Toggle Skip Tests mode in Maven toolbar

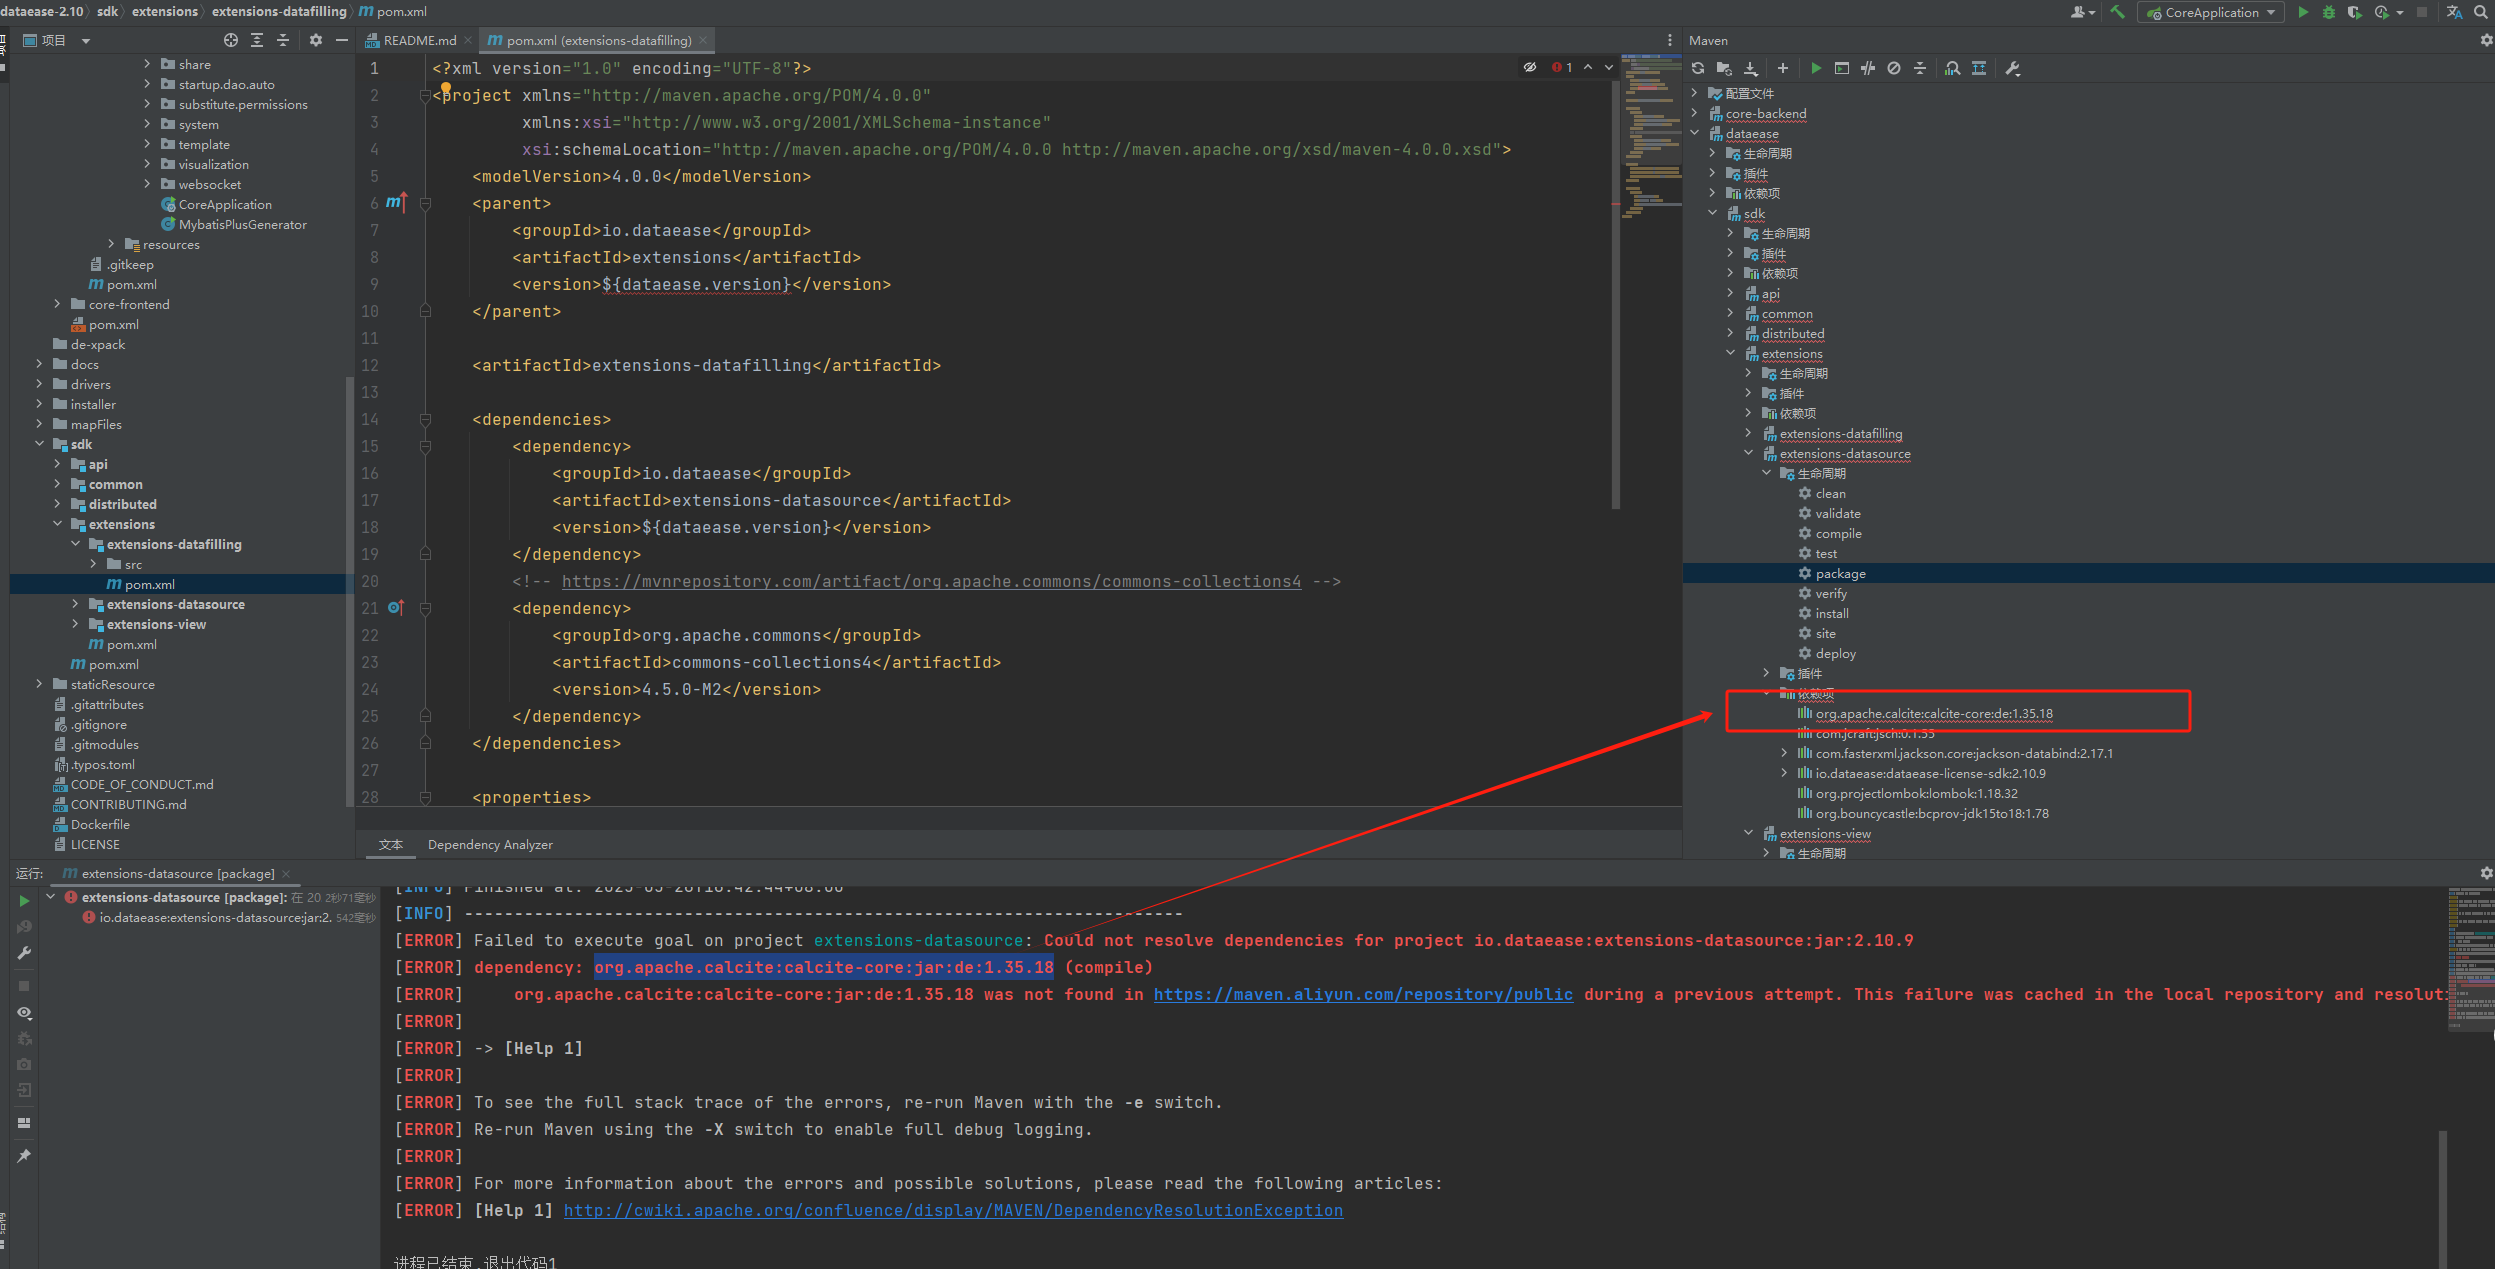(x=1894, y=68)
